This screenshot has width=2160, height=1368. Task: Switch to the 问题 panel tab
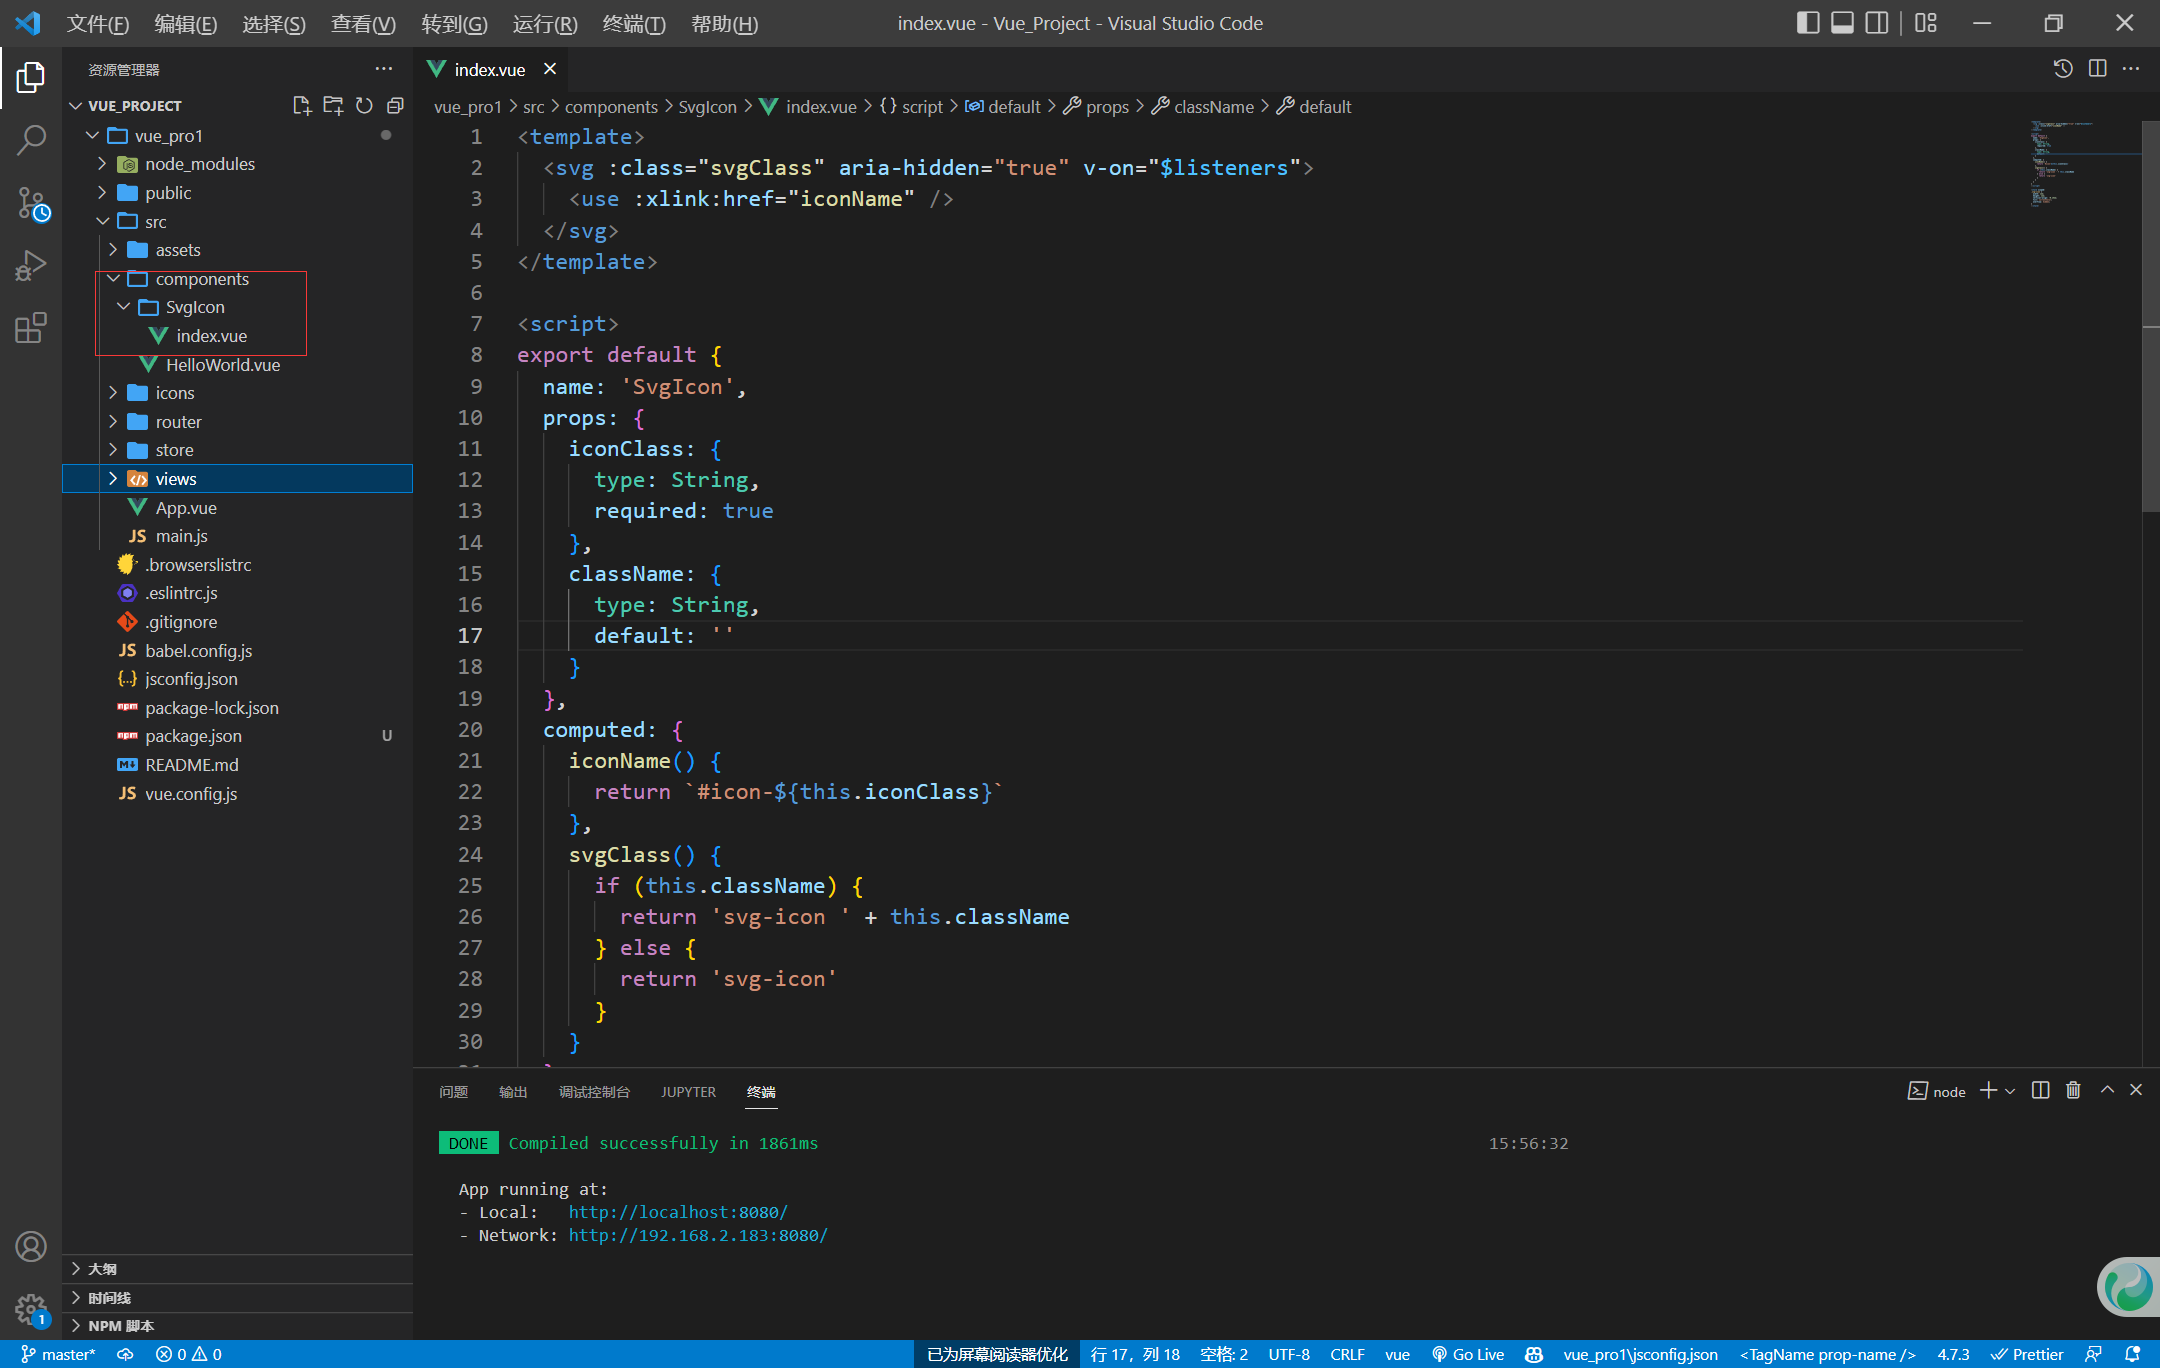[453, 1092]
